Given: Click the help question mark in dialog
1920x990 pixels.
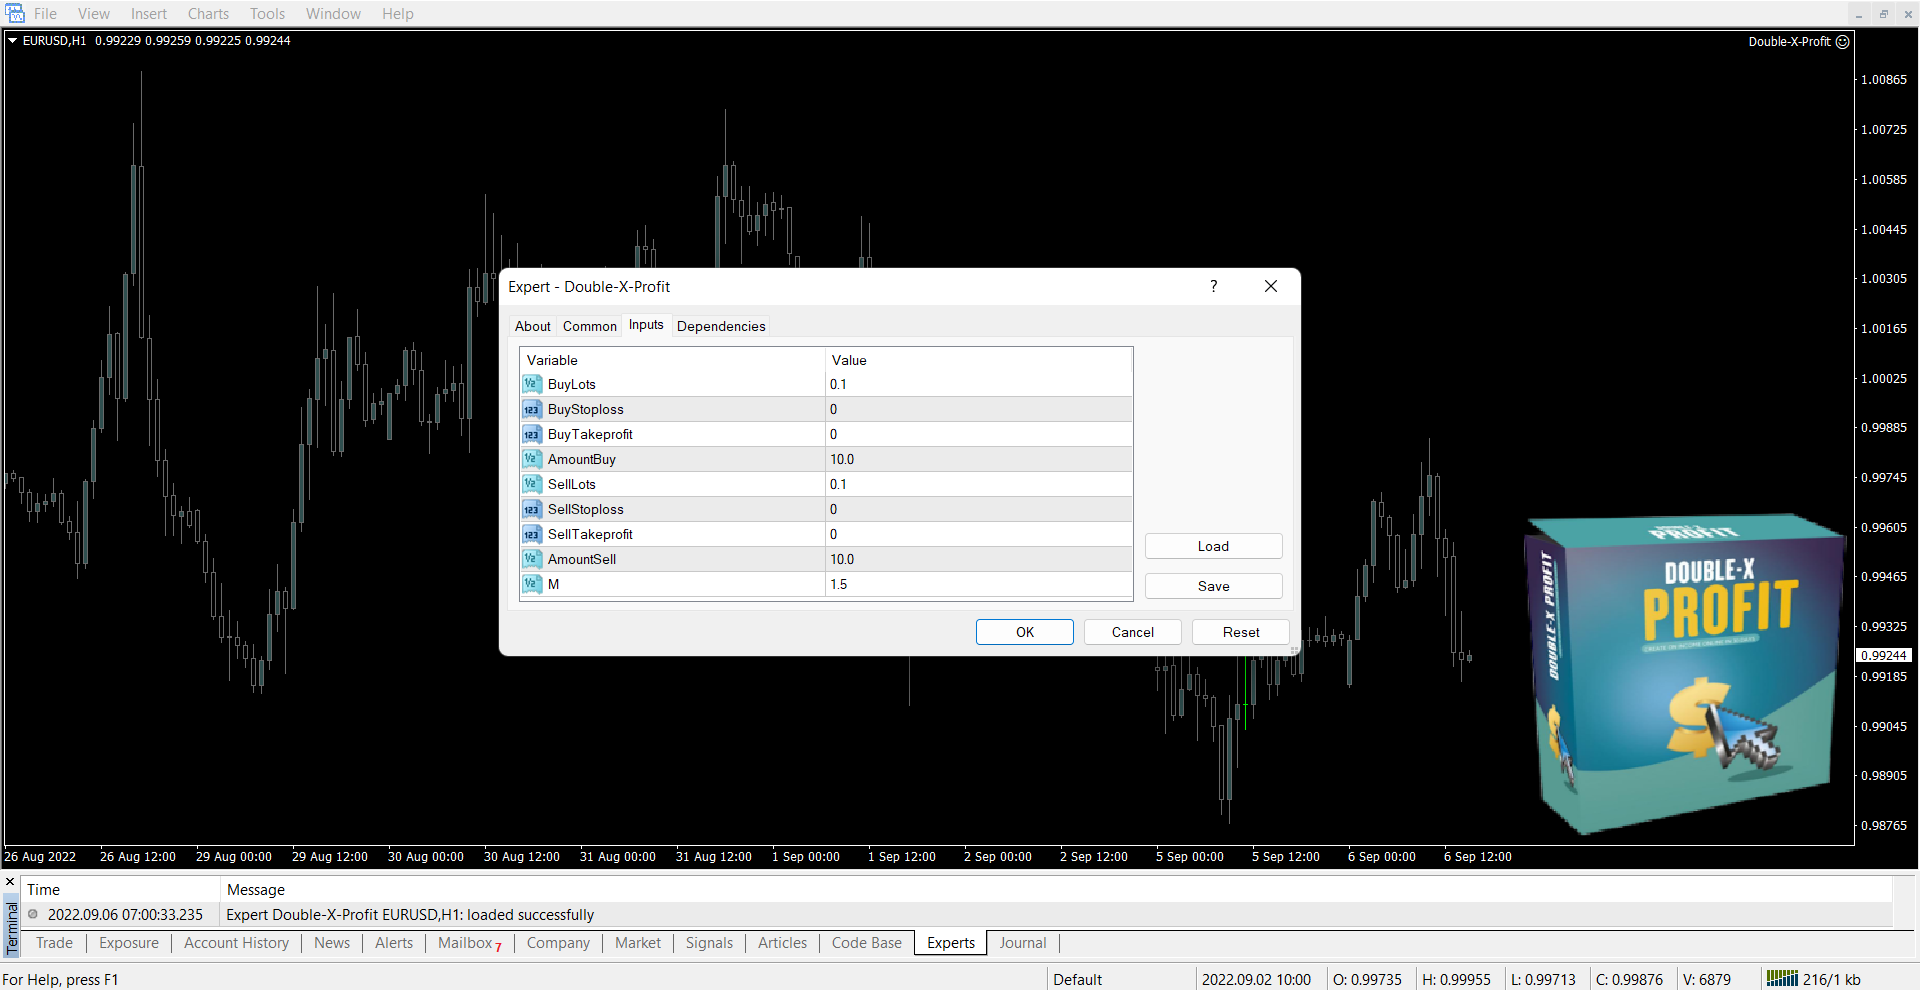Looking at the screenshot, I should coord(1213,286).
